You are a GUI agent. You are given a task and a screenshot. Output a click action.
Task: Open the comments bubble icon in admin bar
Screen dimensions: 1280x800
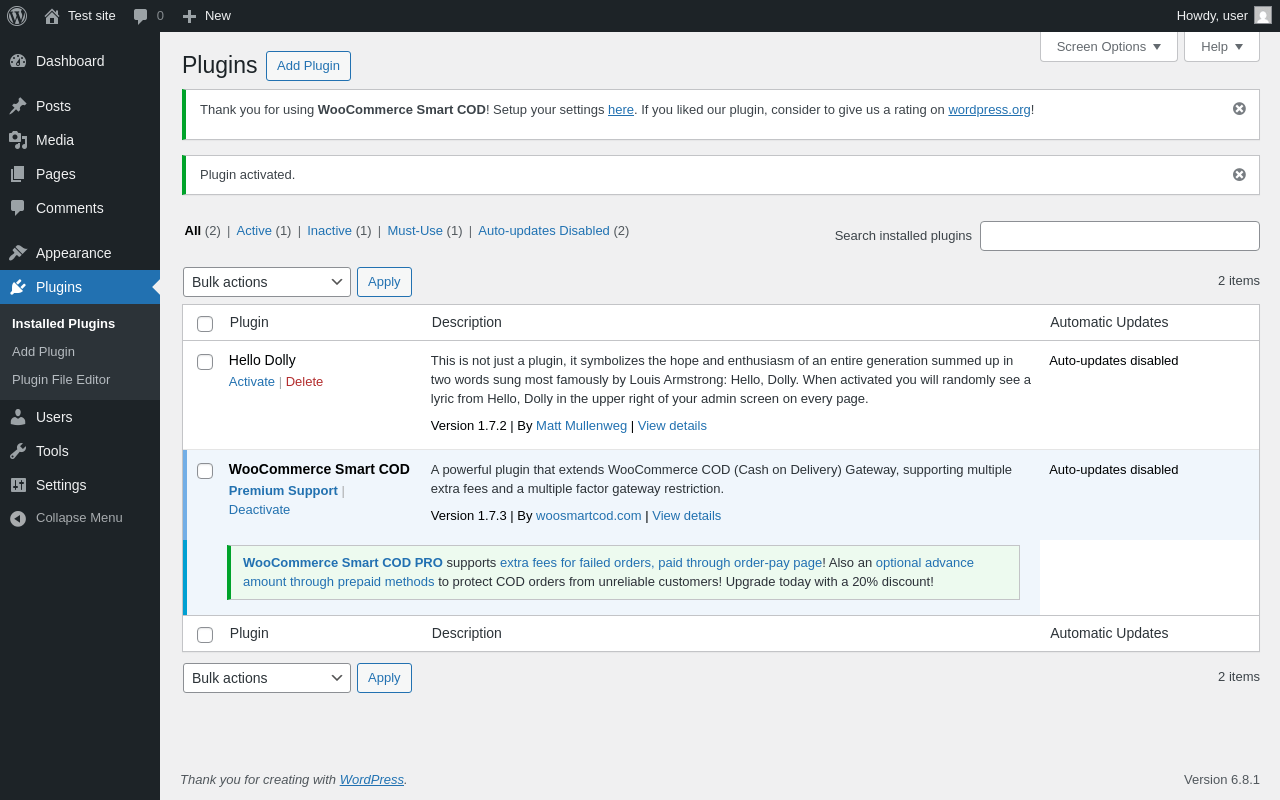tap(141, 16)
